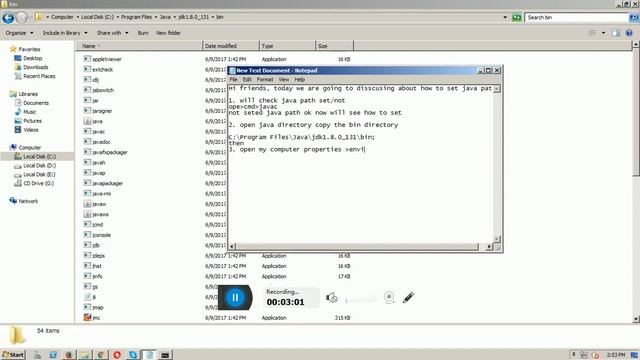This screenshot has height=360, width=640.
Task: Open command prompt taskbar icon
Action: click(165, 355)
